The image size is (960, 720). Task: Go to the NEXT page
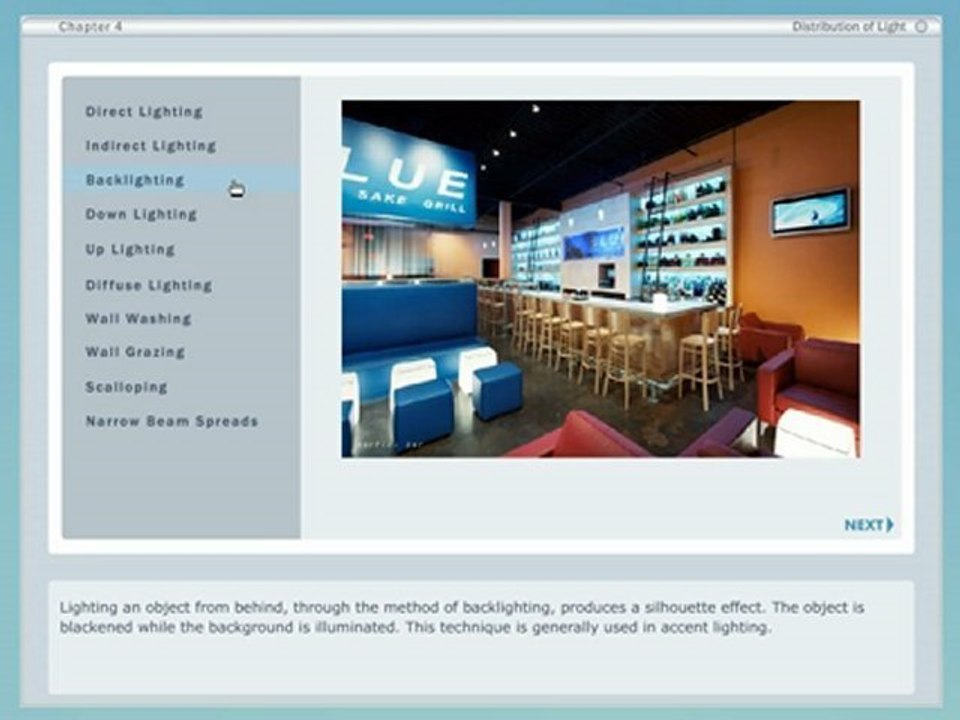tap(869, 525)
